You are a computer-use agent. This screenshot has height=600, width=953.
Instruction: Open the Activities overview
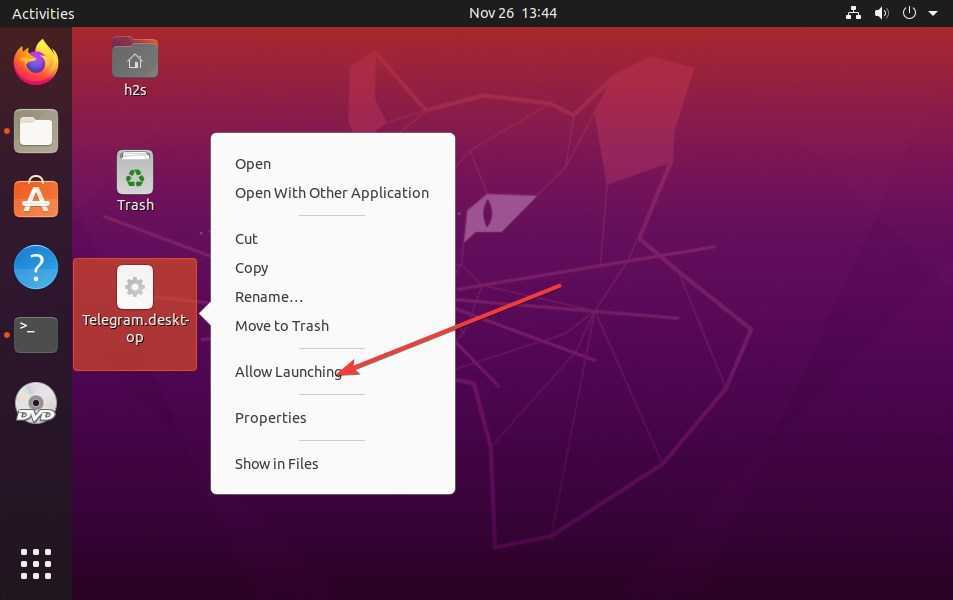click(x=43, y=13)
